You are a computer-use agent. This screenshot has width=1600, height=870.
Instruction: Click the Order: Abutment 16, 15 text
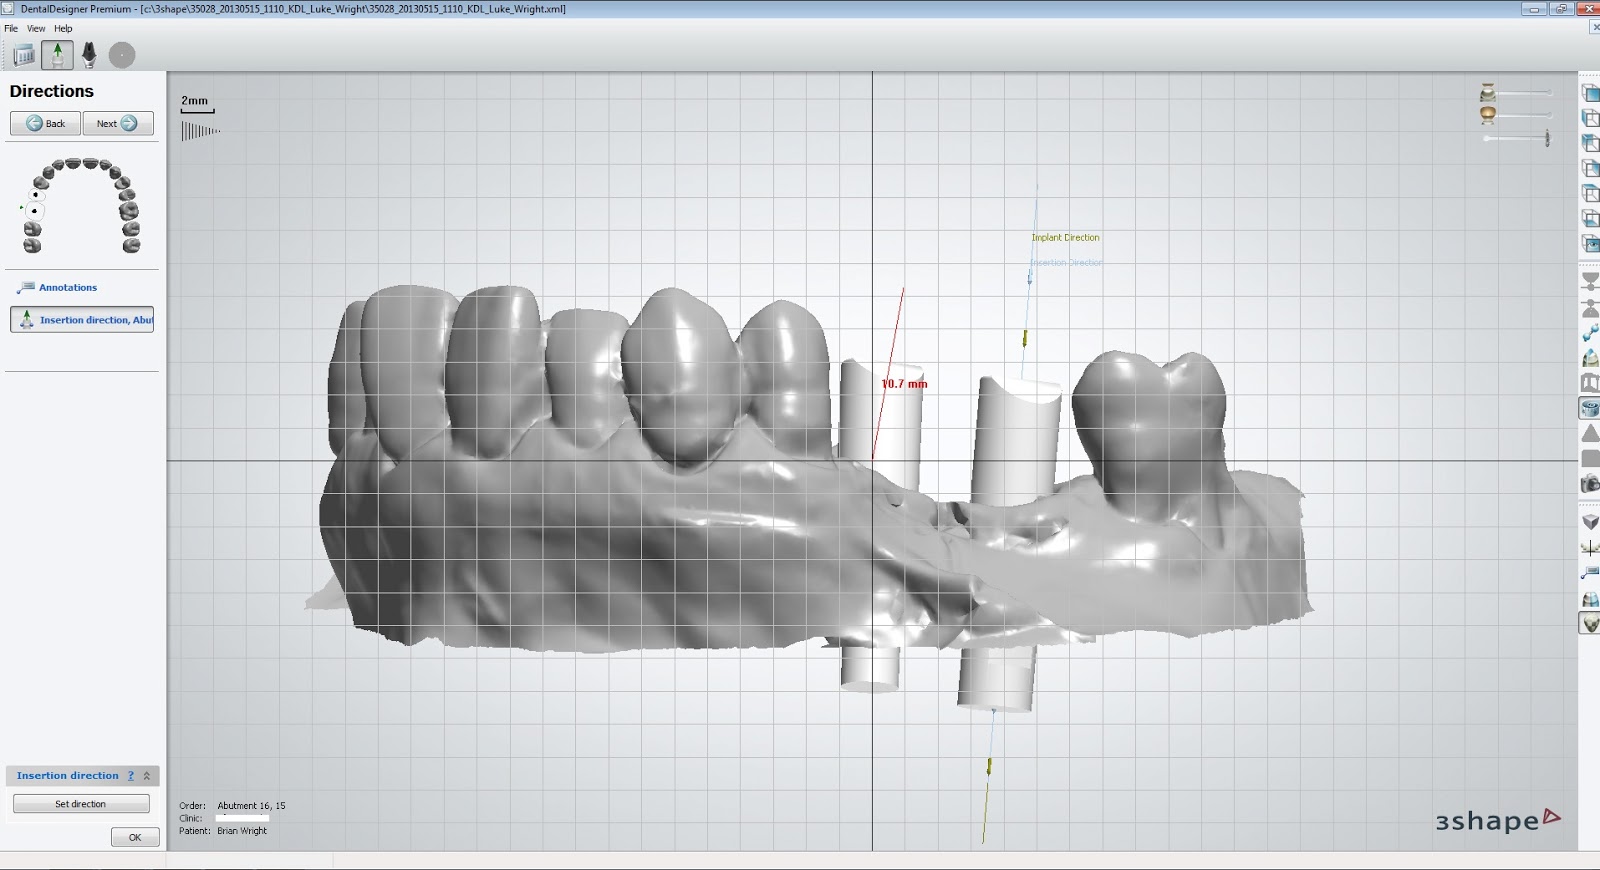[232, 805]
